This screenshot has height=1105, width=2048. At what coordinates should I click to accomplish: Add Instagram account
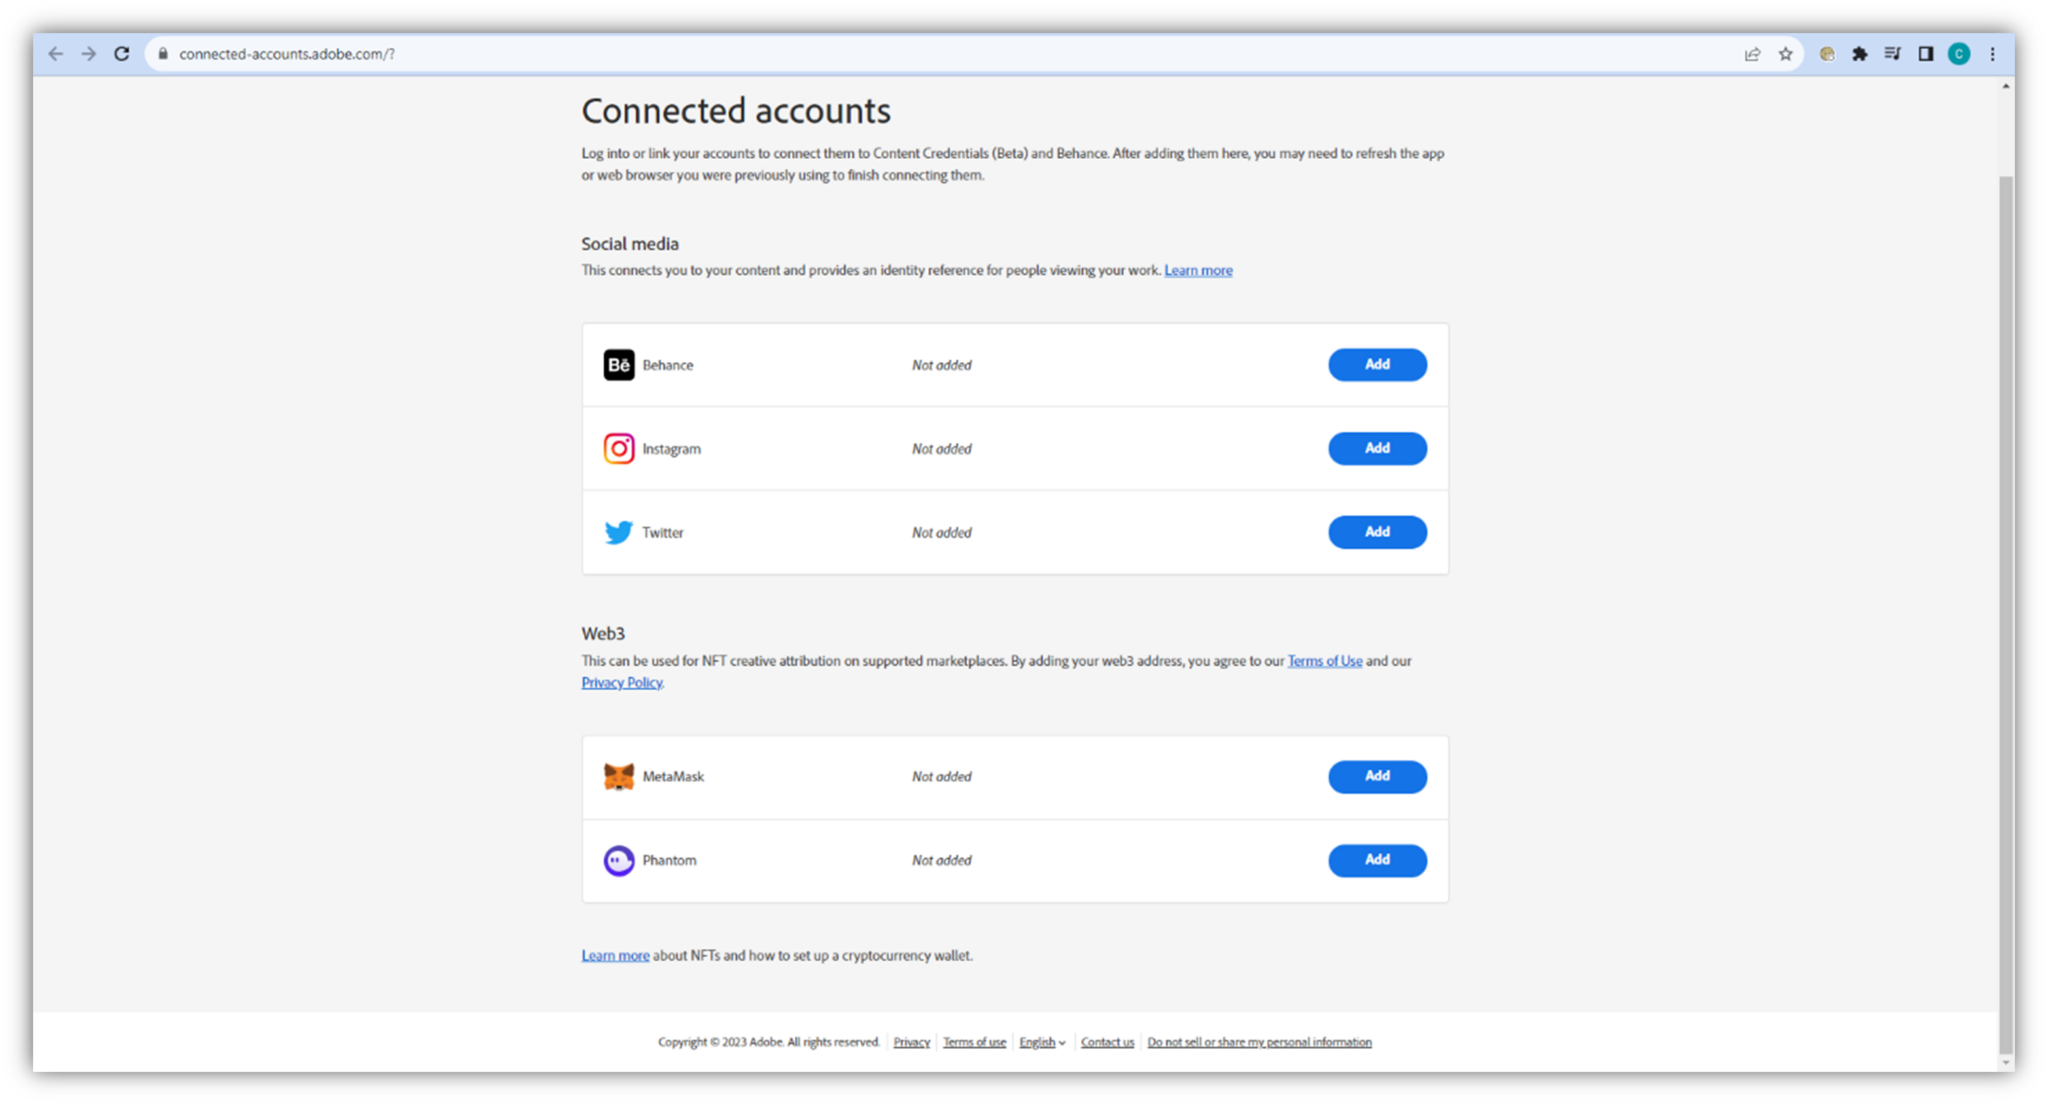1376,448
